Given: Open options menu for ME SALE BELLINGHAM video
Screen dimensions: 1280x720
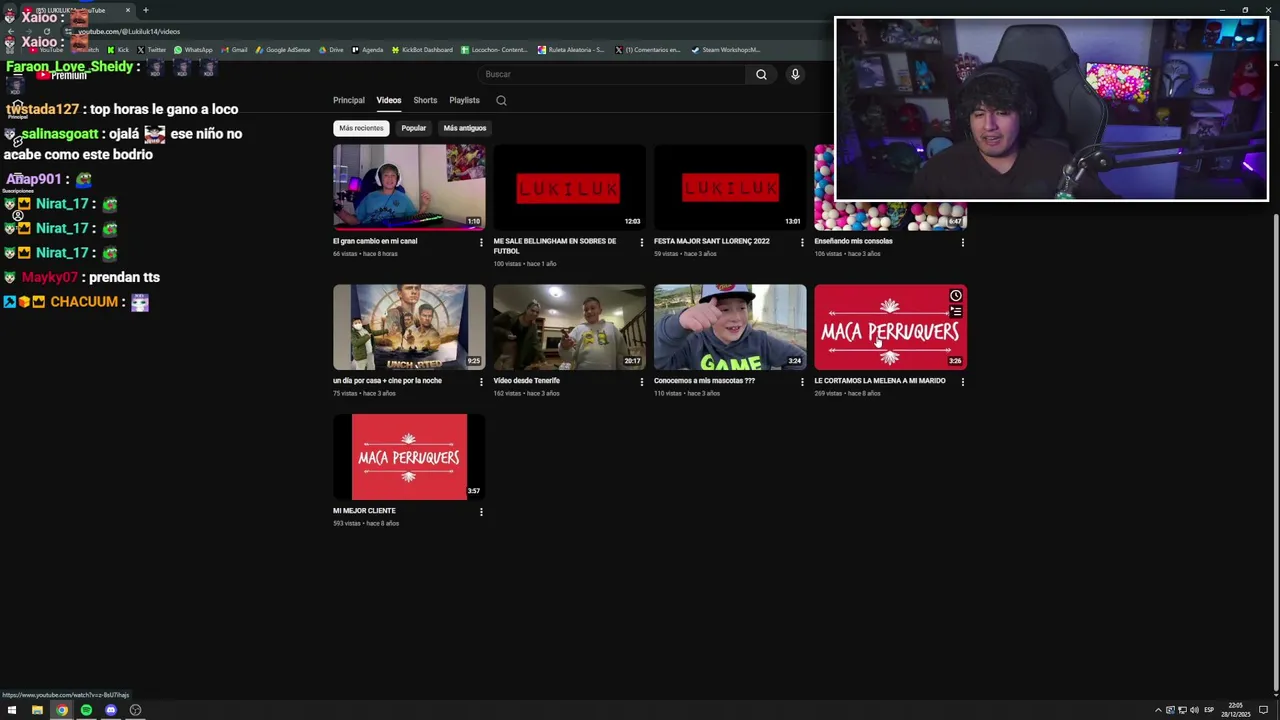Looking at the screenshot, I should pos(642,242).
